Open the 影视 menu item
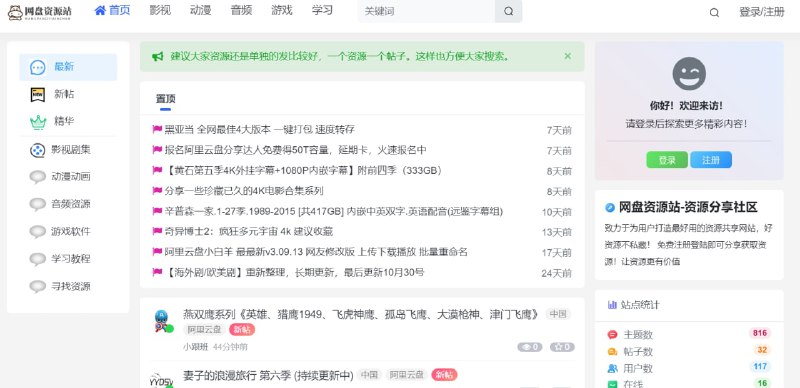 click(x=160, y=11)
